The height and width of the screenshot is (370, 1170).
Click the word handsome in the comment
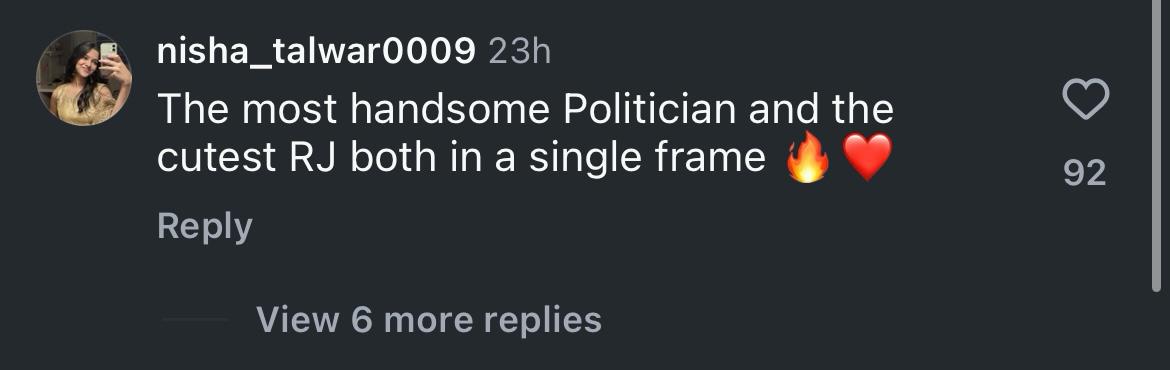451,110
